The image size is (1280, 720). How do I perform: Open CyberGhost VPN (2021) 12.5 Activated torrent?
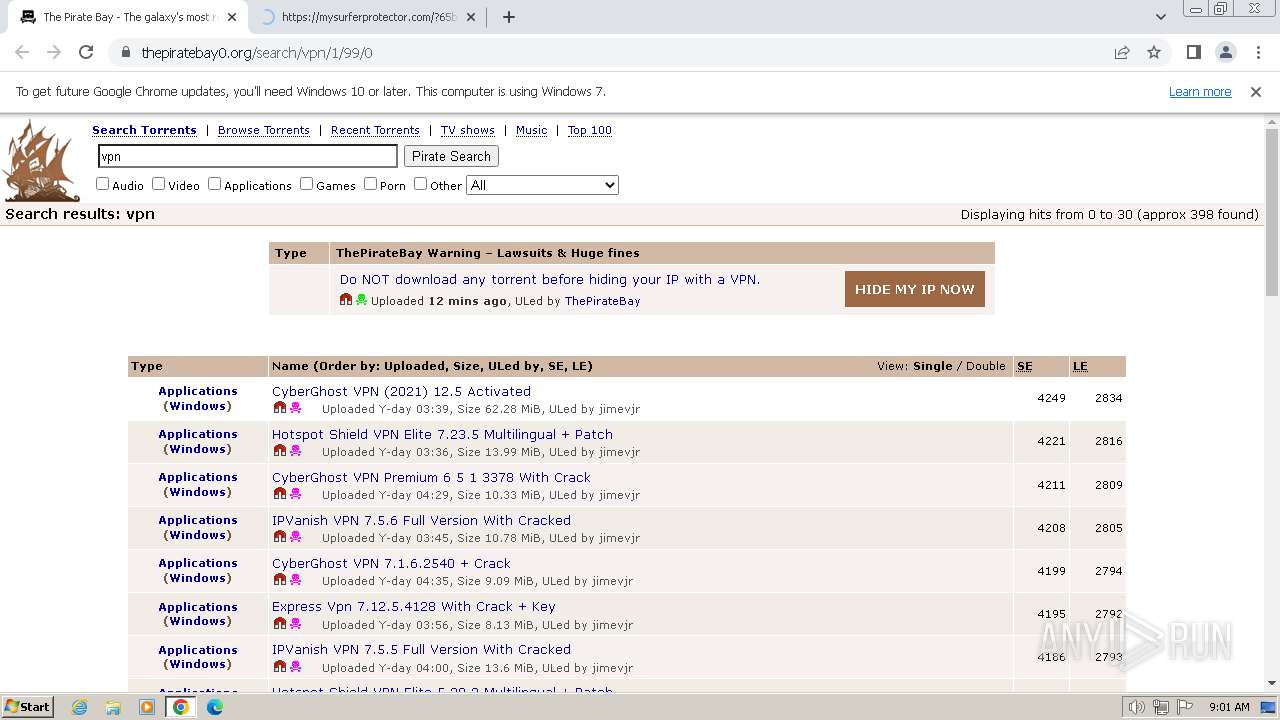coord(401,391)
